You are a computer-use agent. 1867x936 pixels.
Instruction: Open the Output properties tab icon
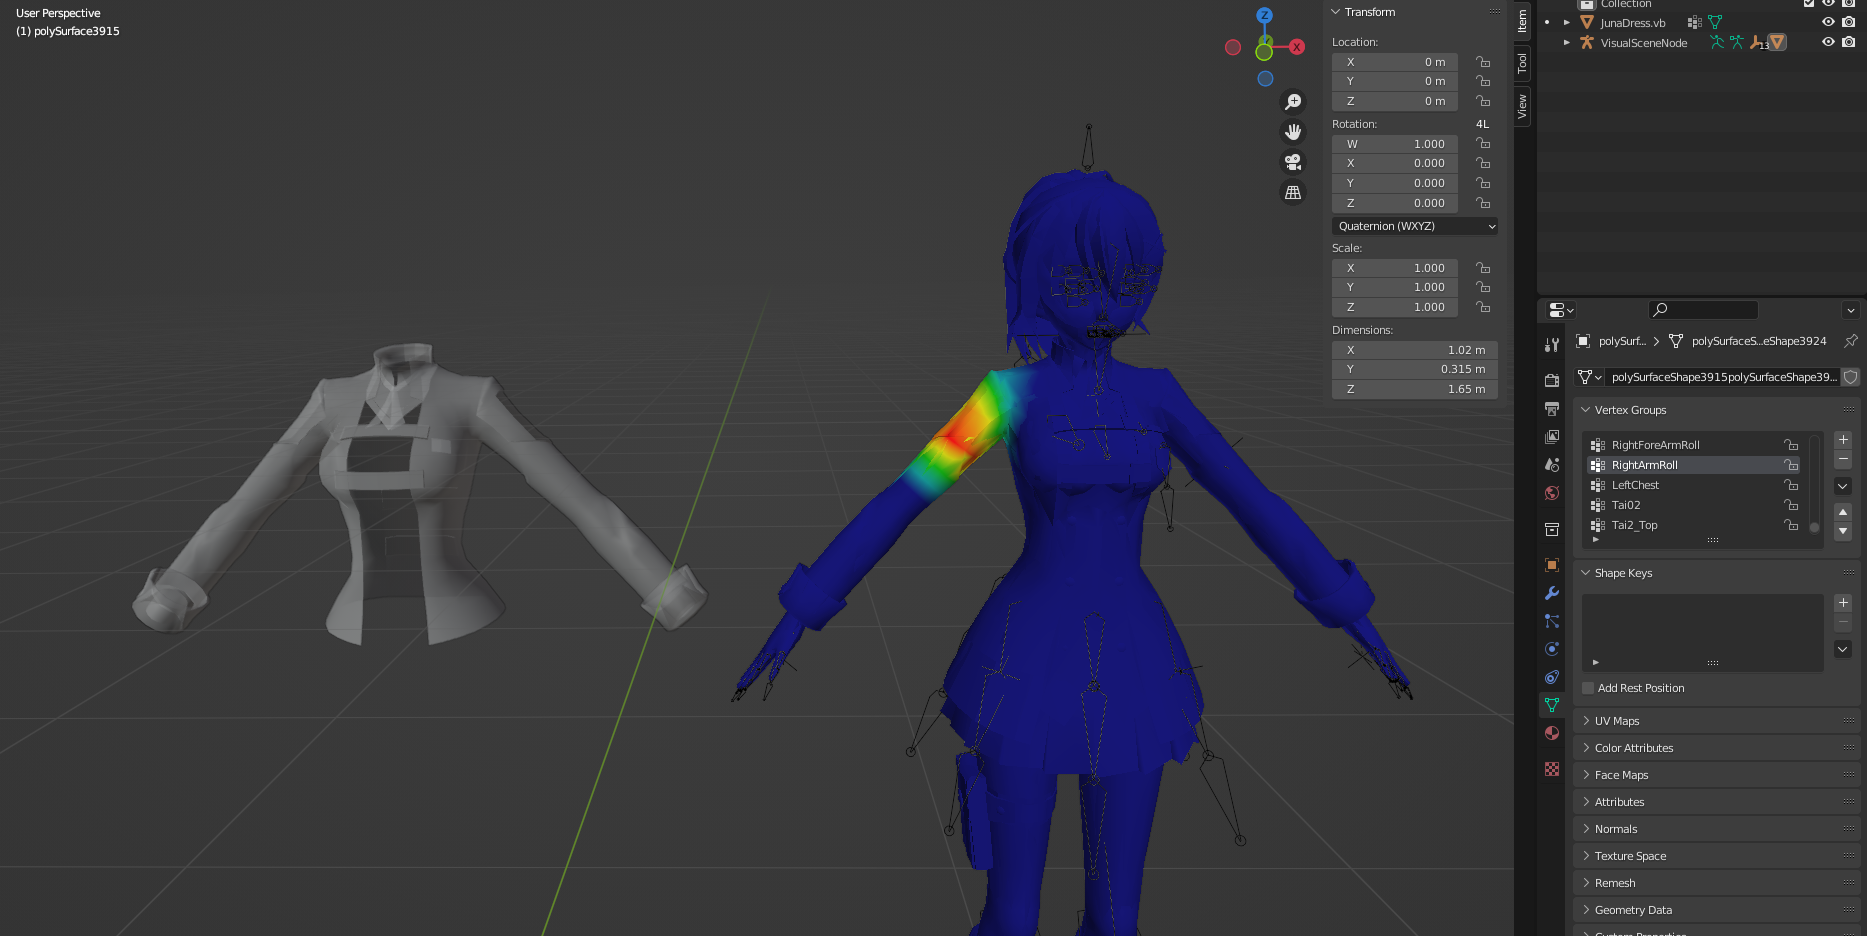(1552, 408)
